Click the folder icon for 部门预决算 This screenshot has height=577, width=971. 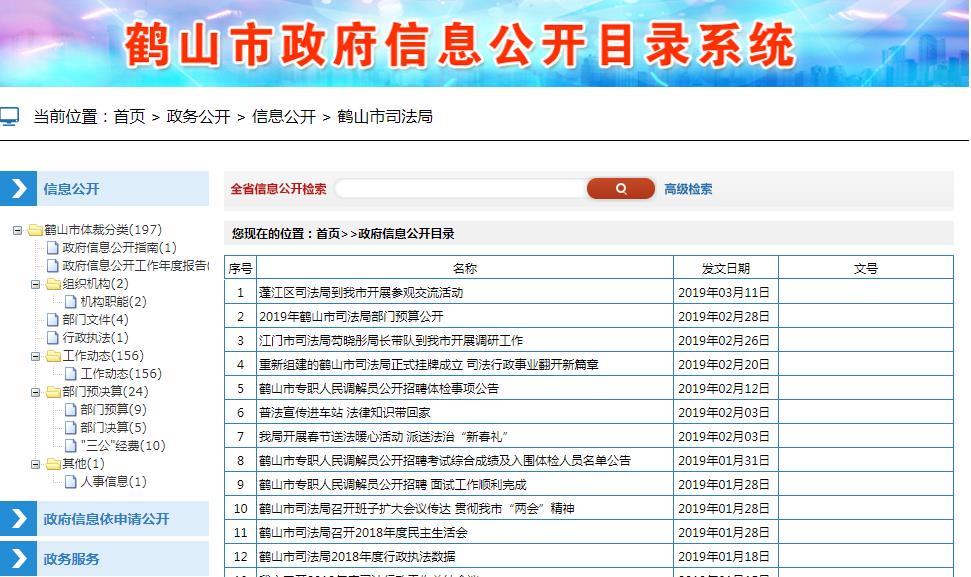click(x=53, y=392)
